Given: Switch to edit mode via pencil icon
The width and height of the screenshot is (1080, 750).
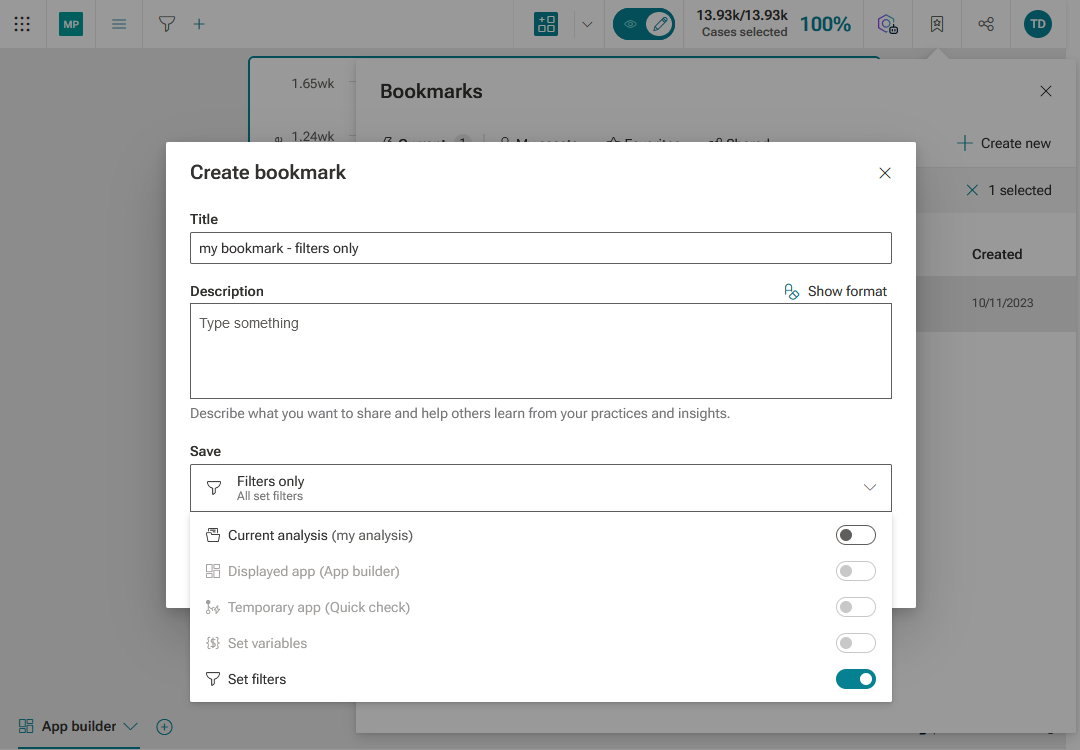Looking at the screenshot, I should [x=660, y=24].
